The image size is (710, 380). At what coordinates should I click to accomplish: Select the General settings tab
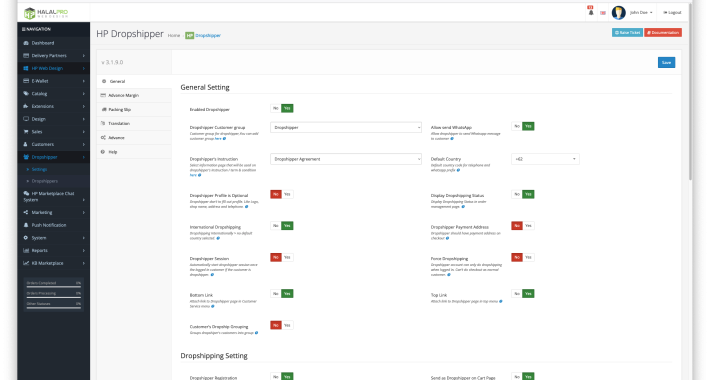coord(134,82)
